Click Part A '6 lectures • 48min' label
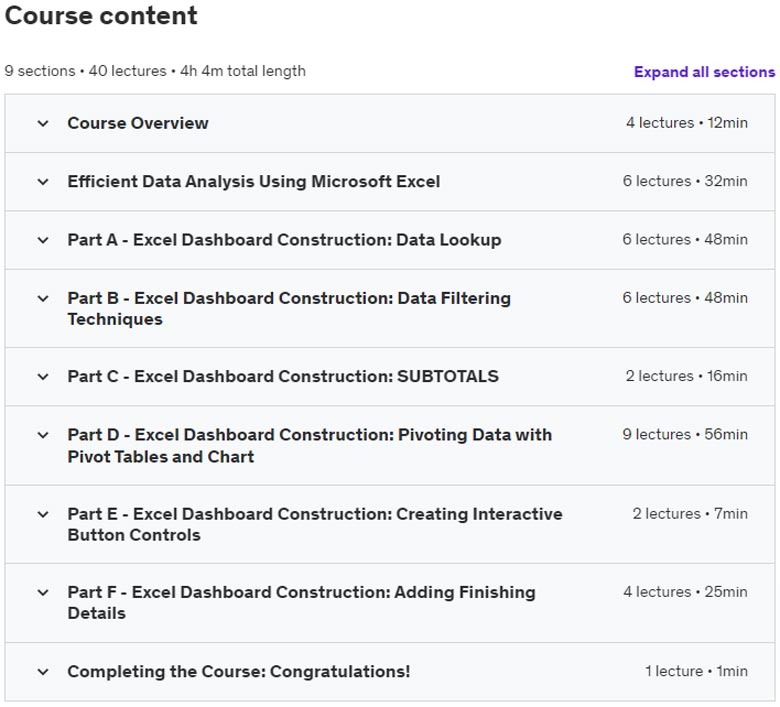The image size is (780, 707). pyautogui.click(x=685, y=239)
